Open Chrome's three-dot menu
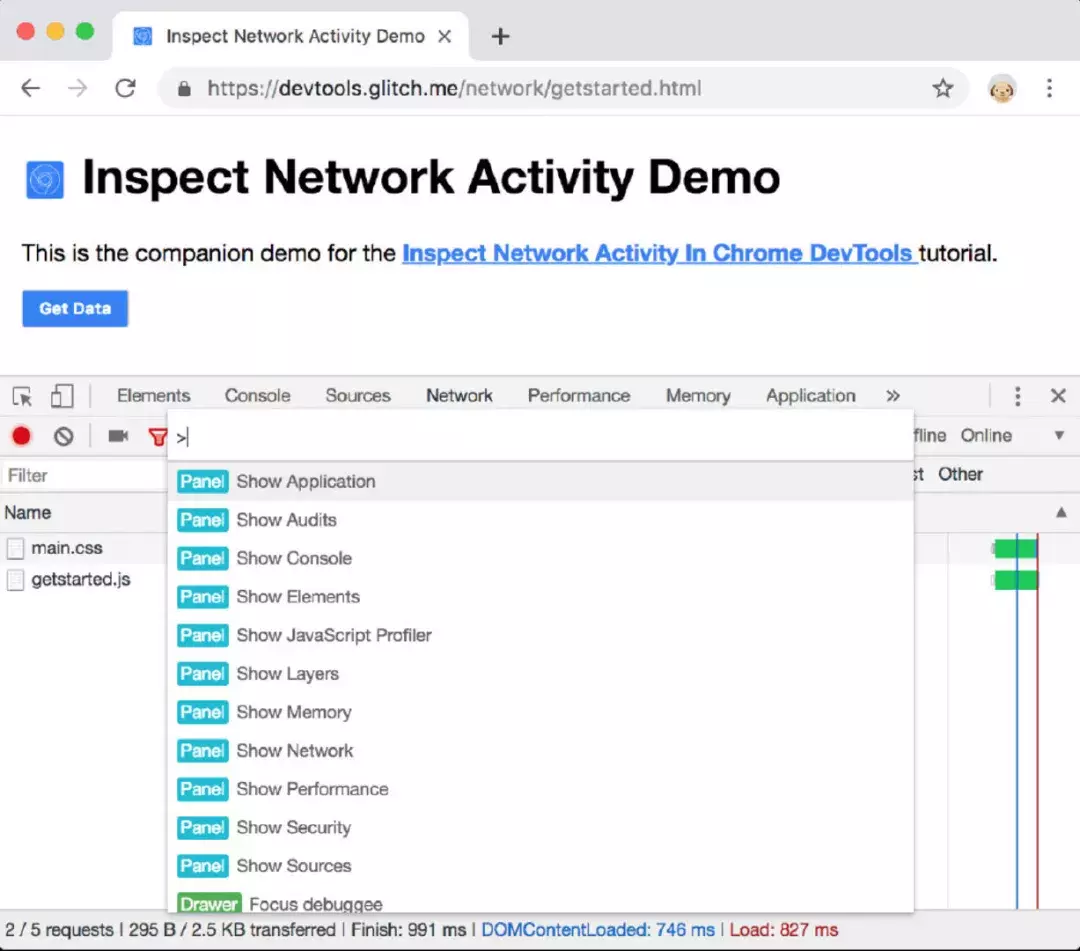This screenshot has width=1080, height=951. (x=1049, y=88)
